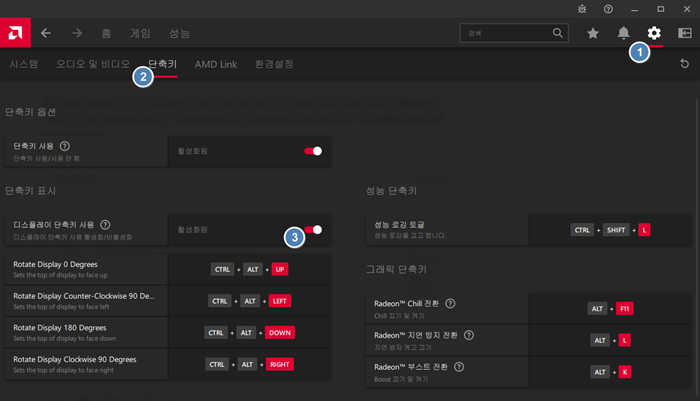Edit Rotate Display 180 Degrees hotkey

[250, 333]
